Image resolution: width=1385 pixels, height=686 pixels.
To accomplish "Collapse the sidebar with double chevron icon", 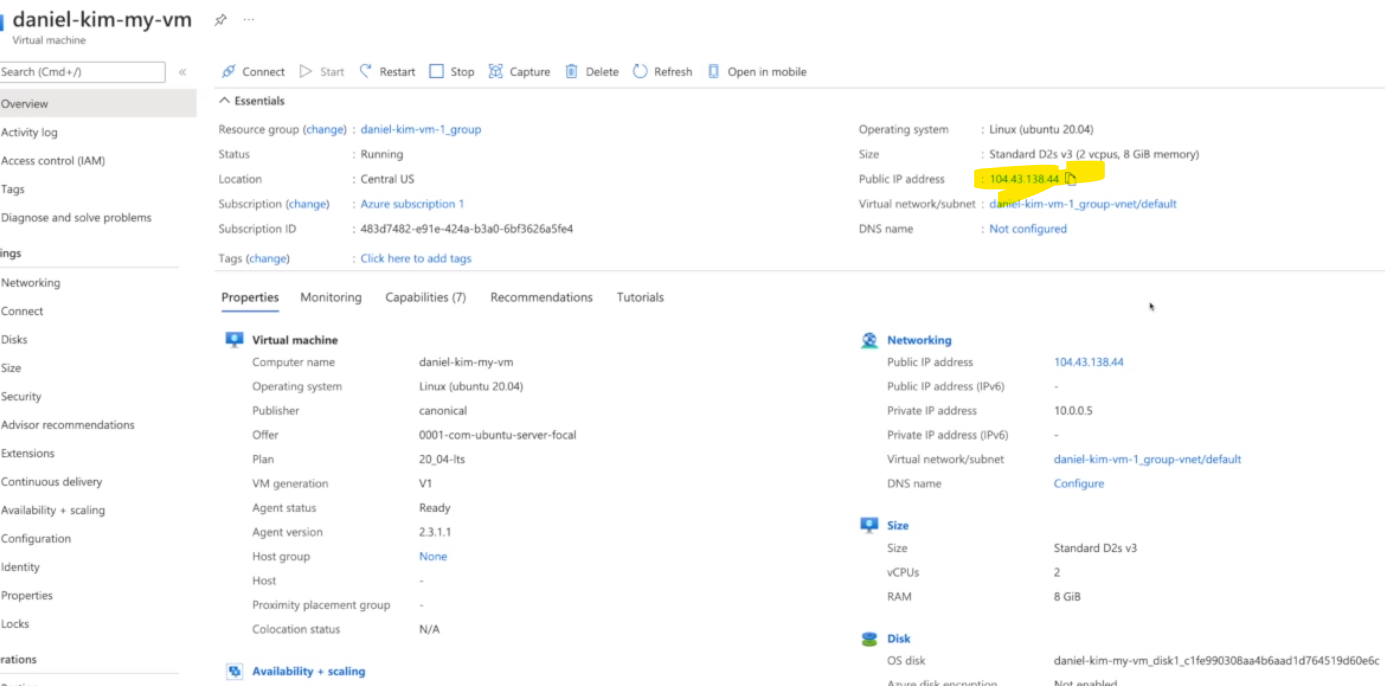I will [182, 72].
